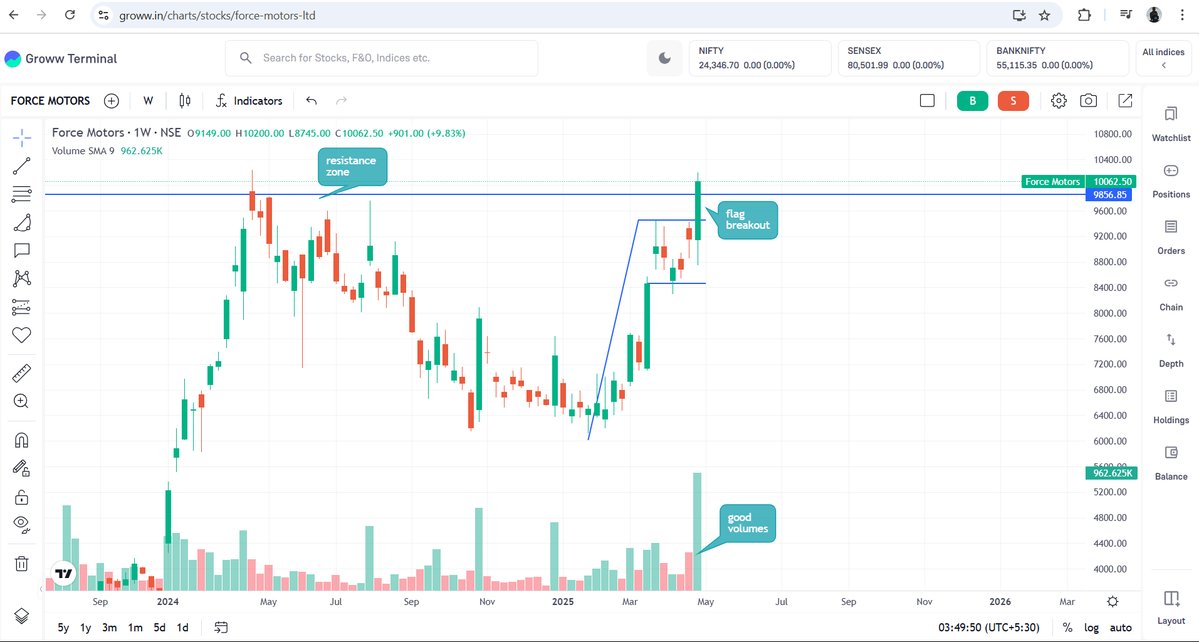Undo the last chart action
The width and height of the screenshot is (1199, 642).
(x=311, y=101)
